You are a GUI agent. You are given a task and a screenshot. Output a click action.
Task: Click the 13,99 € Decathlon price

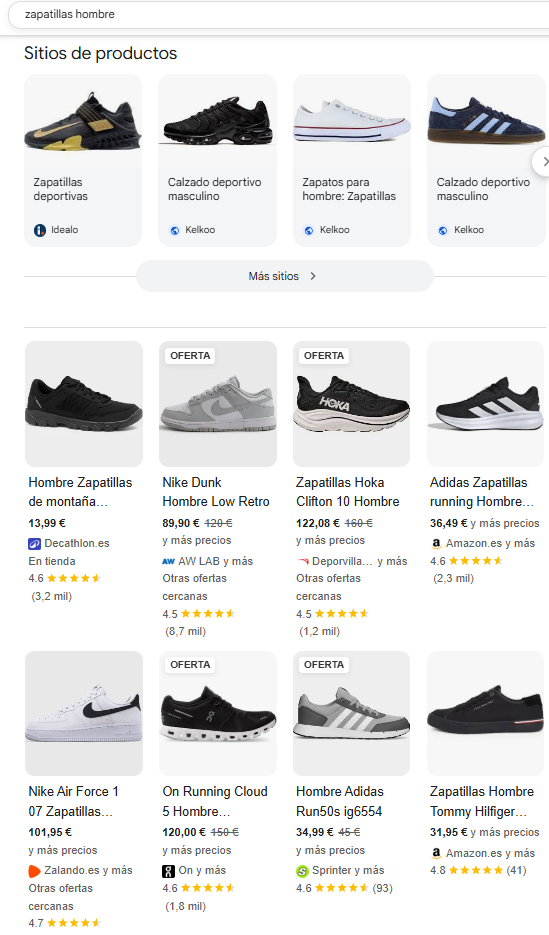pyautogui.click(x=47, y=523)
